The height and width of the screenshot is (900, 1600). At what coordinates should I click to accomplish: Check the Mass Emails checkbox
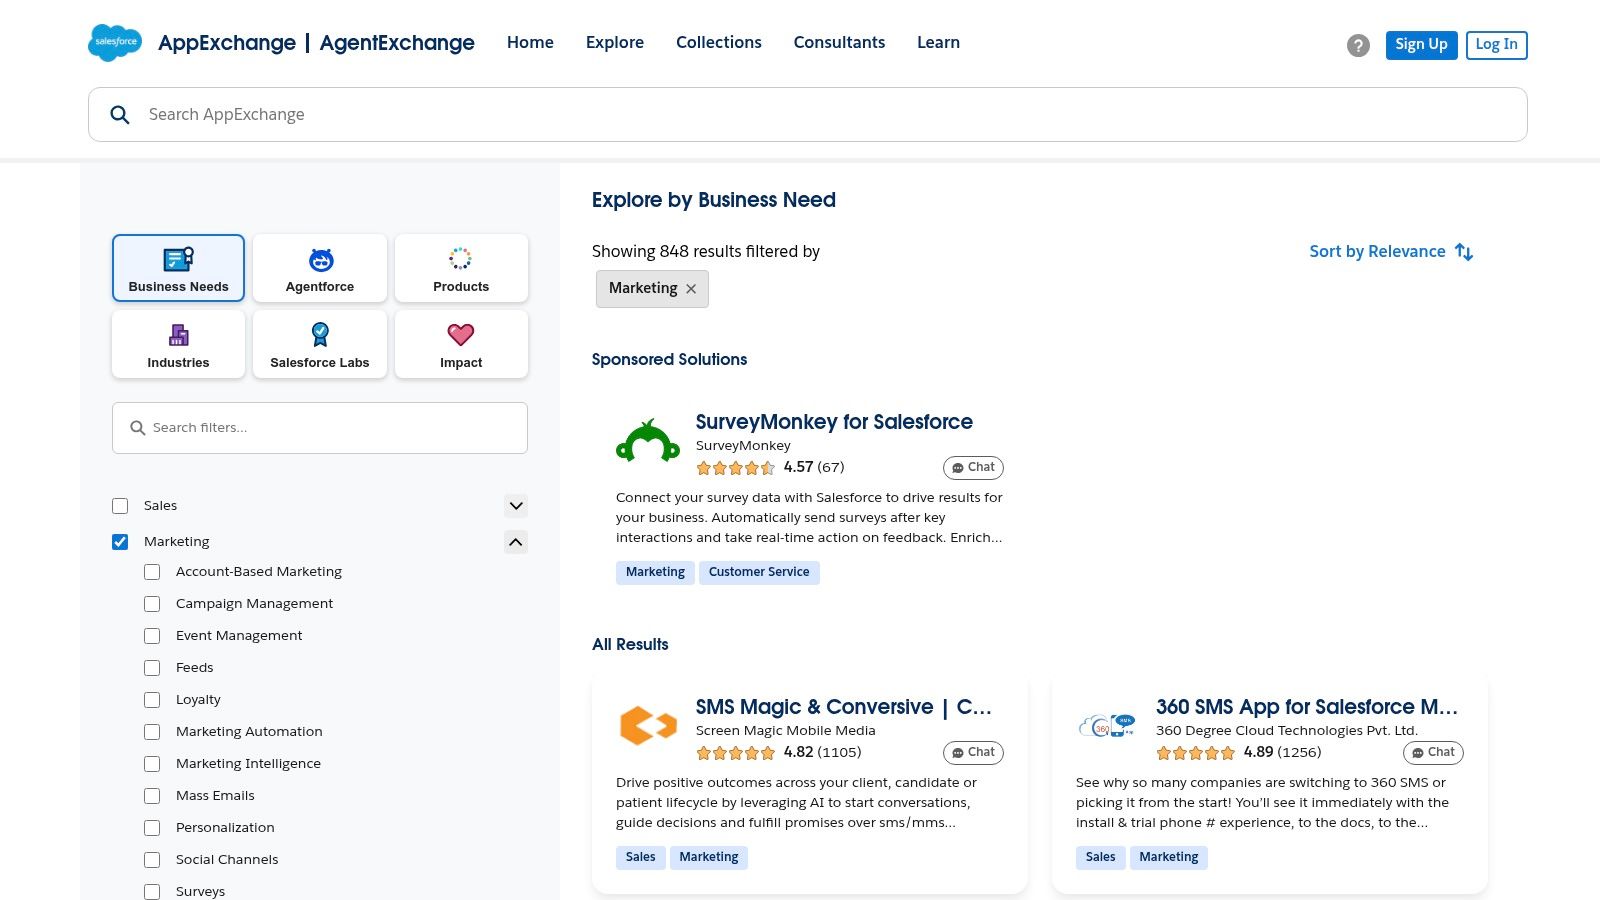tap(152, 796)
